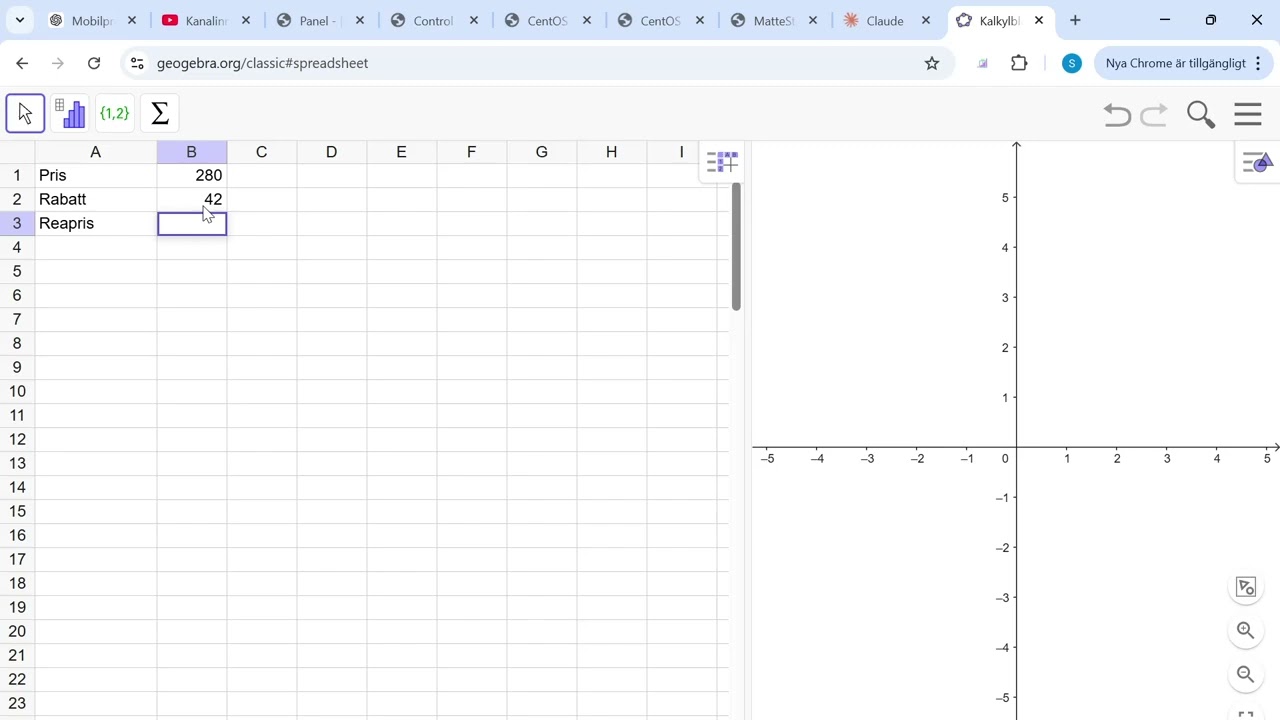Open the Sum sigma tool
Screen dimensions: 1280x720
tap(160, 113)
